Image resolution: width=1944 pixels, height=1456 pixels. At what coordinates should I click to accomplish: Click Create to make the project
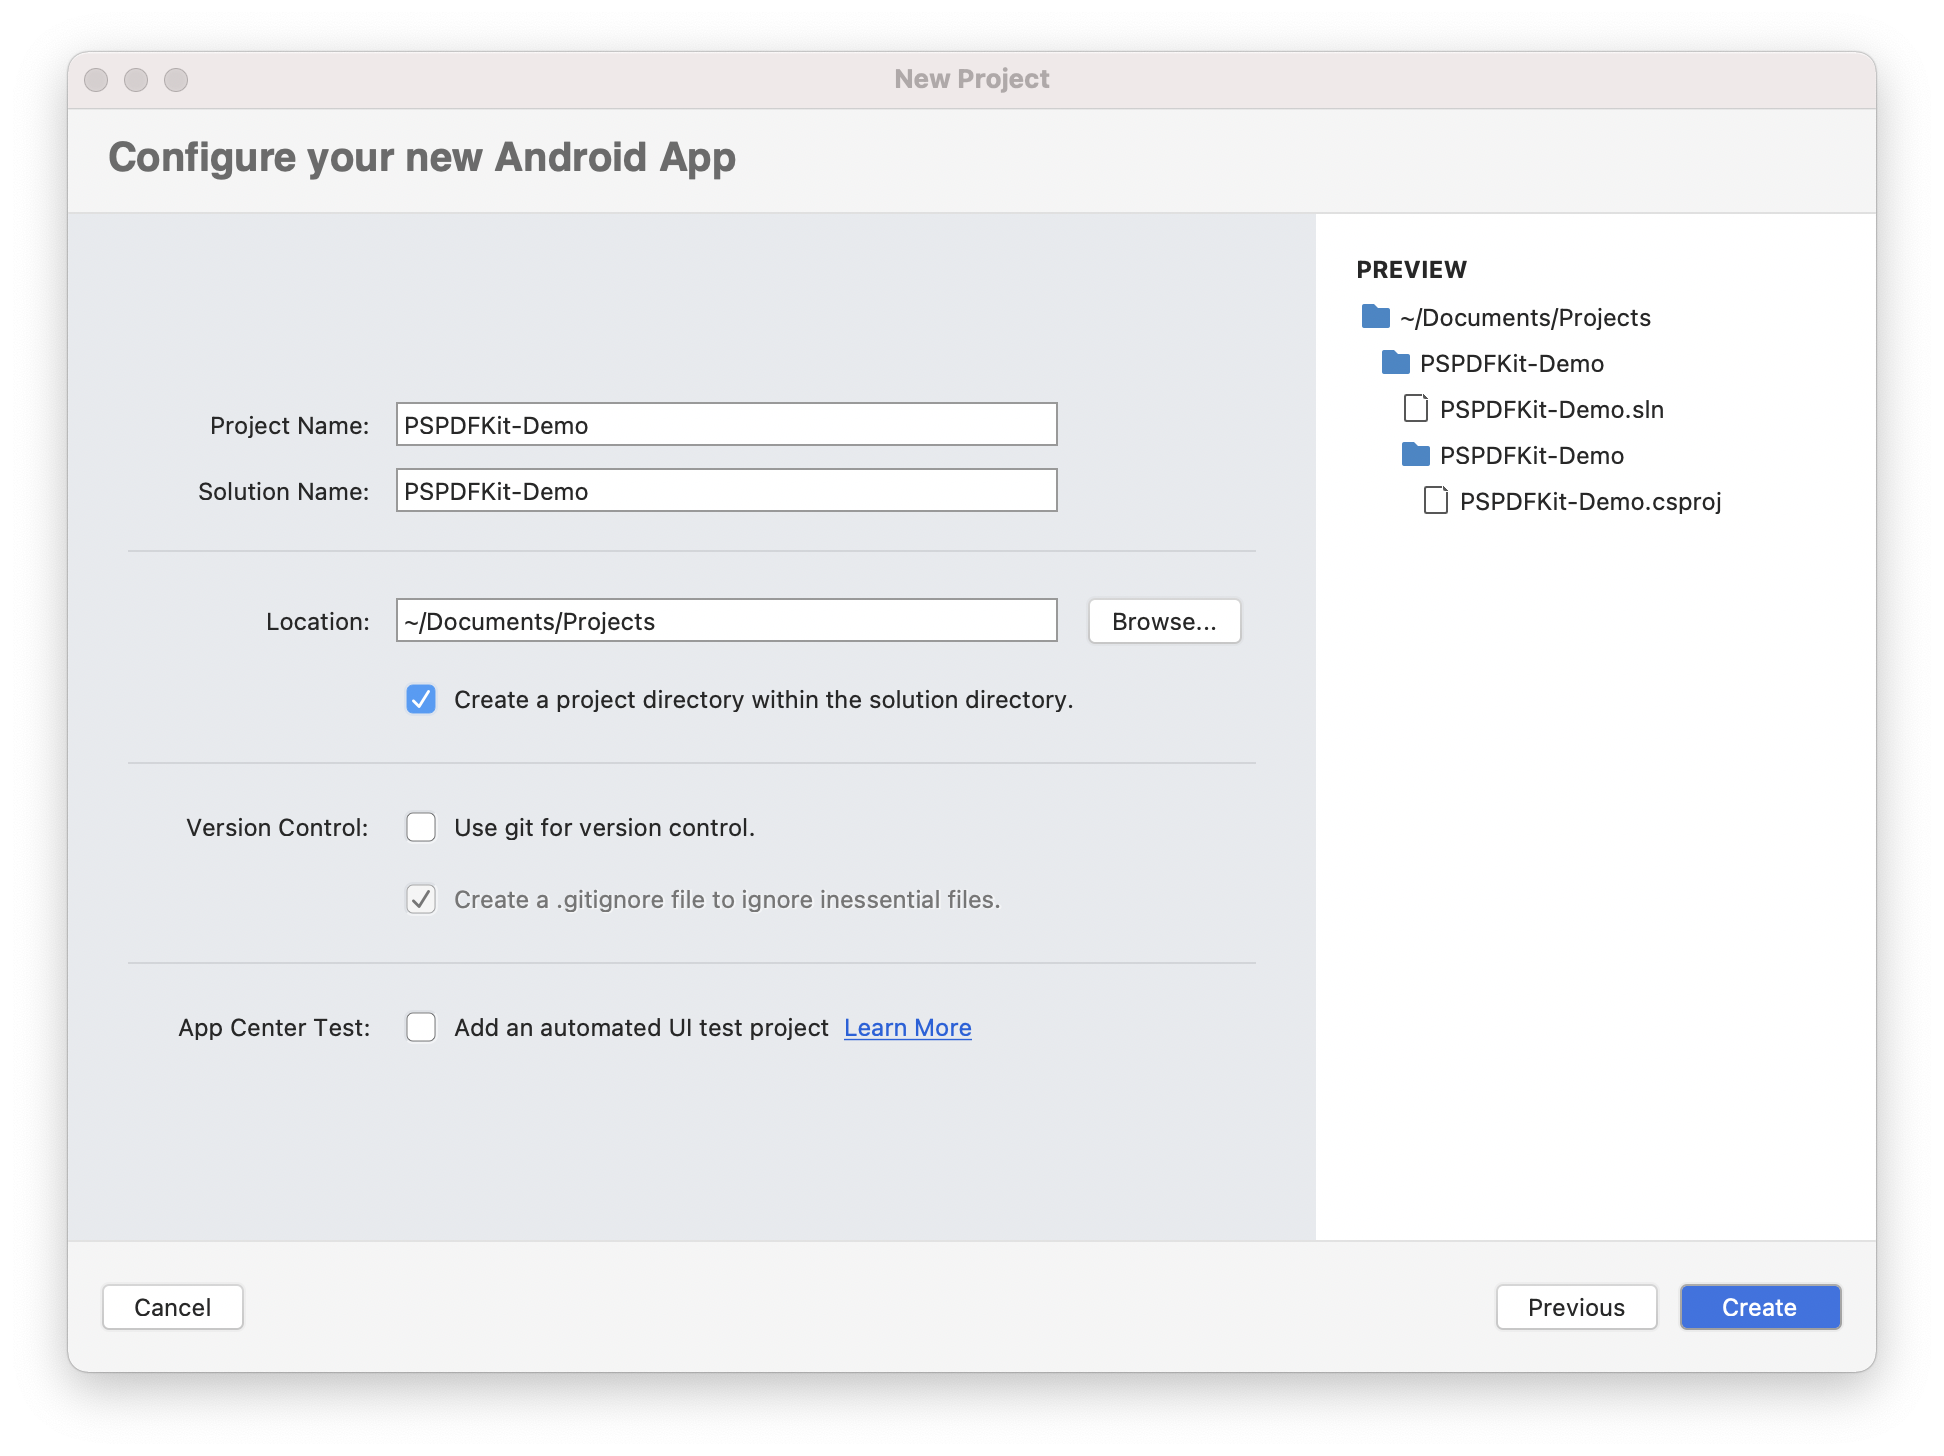pyautogui.click(x=1760, y=1307)
